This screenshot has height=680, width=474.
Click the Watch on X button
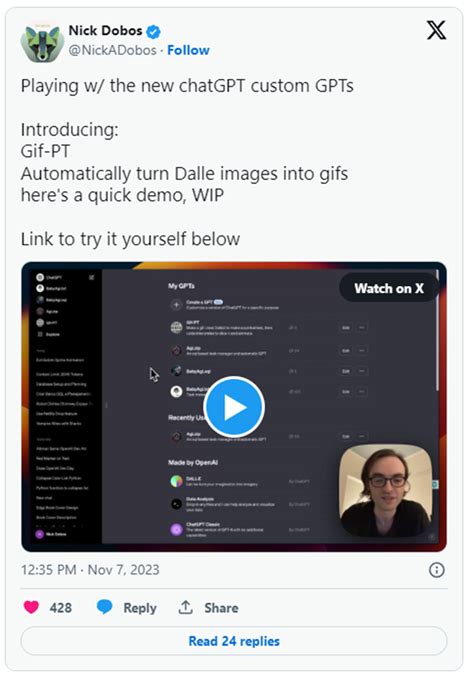pos(389,288)
